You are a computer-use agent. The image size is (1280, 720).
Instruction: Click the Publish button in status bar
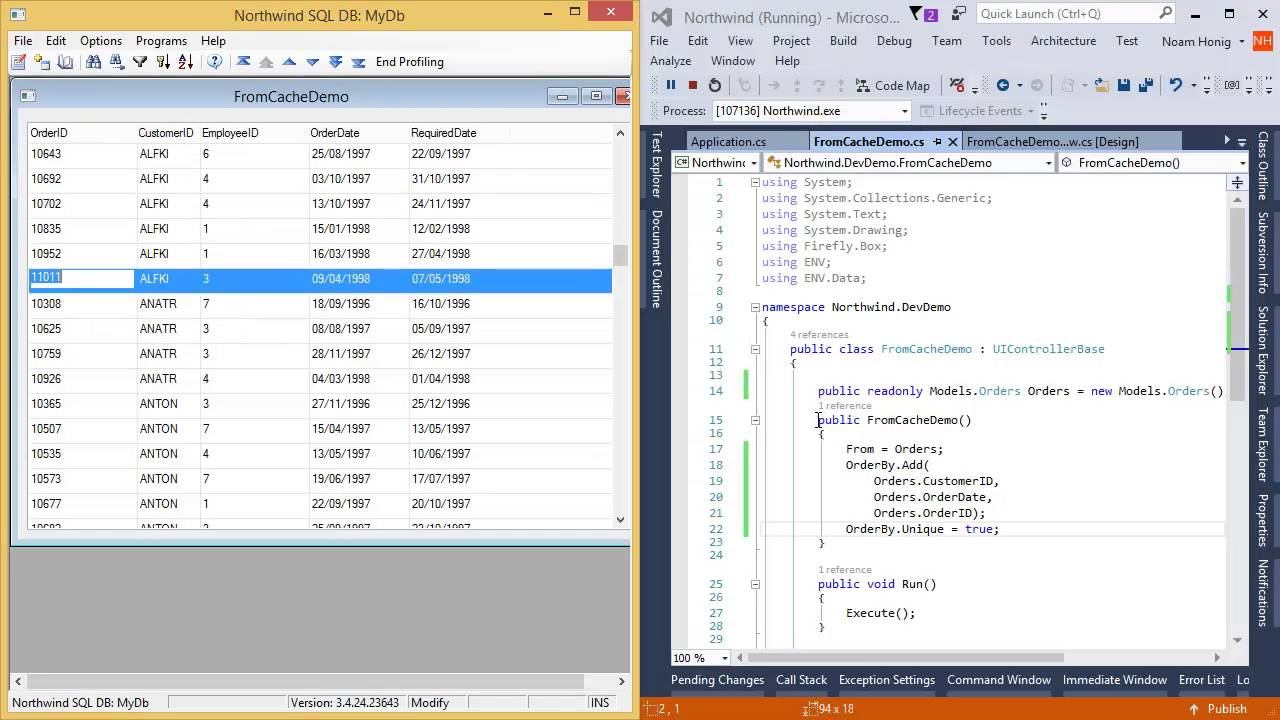pyautogui.click(x=1217, y=709)
